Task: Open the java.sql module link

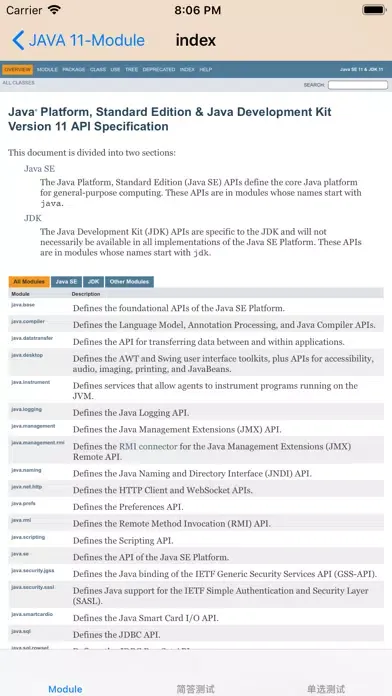Action: 21,631
